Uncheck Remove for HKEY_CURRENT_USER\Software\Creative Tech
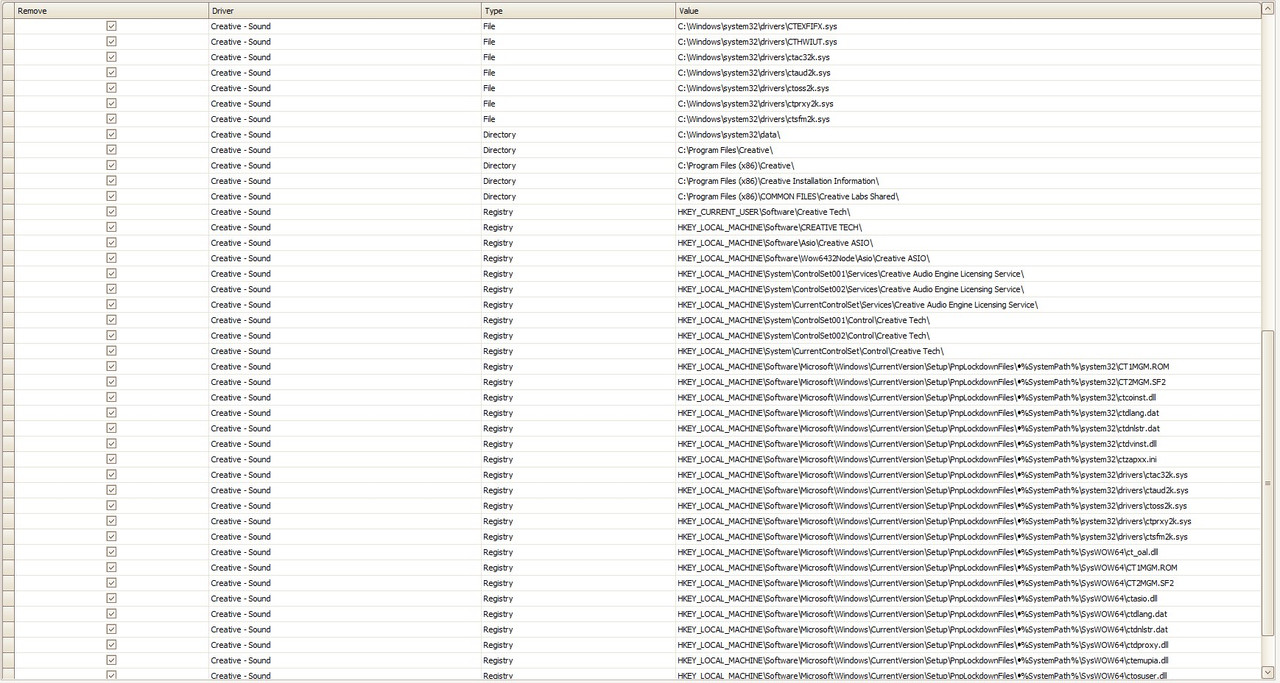1280x683 pixels. coord(111,212)
